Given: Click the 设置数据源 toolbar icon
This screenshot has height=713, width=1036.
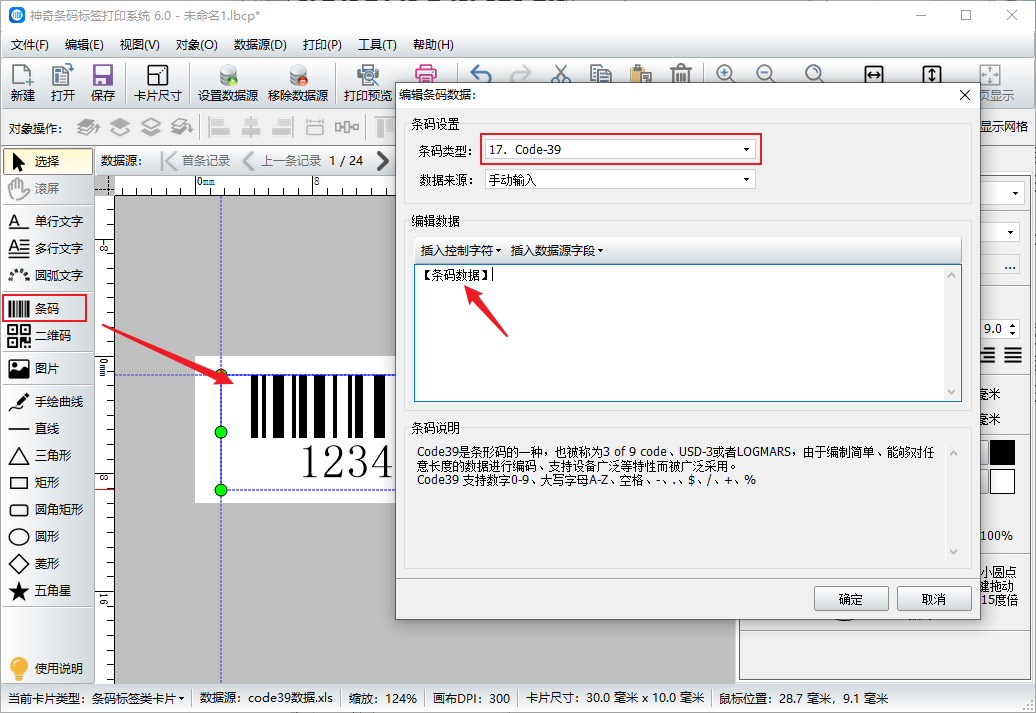Looking at the screenshot, I should coord(227,82).
